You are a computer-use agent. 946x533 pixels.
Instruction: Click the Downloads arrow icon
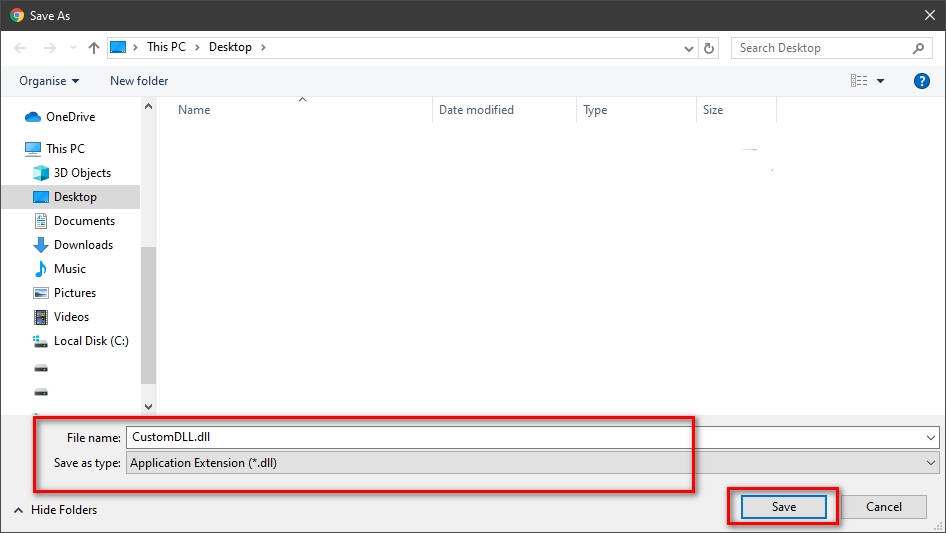(41, 245)
